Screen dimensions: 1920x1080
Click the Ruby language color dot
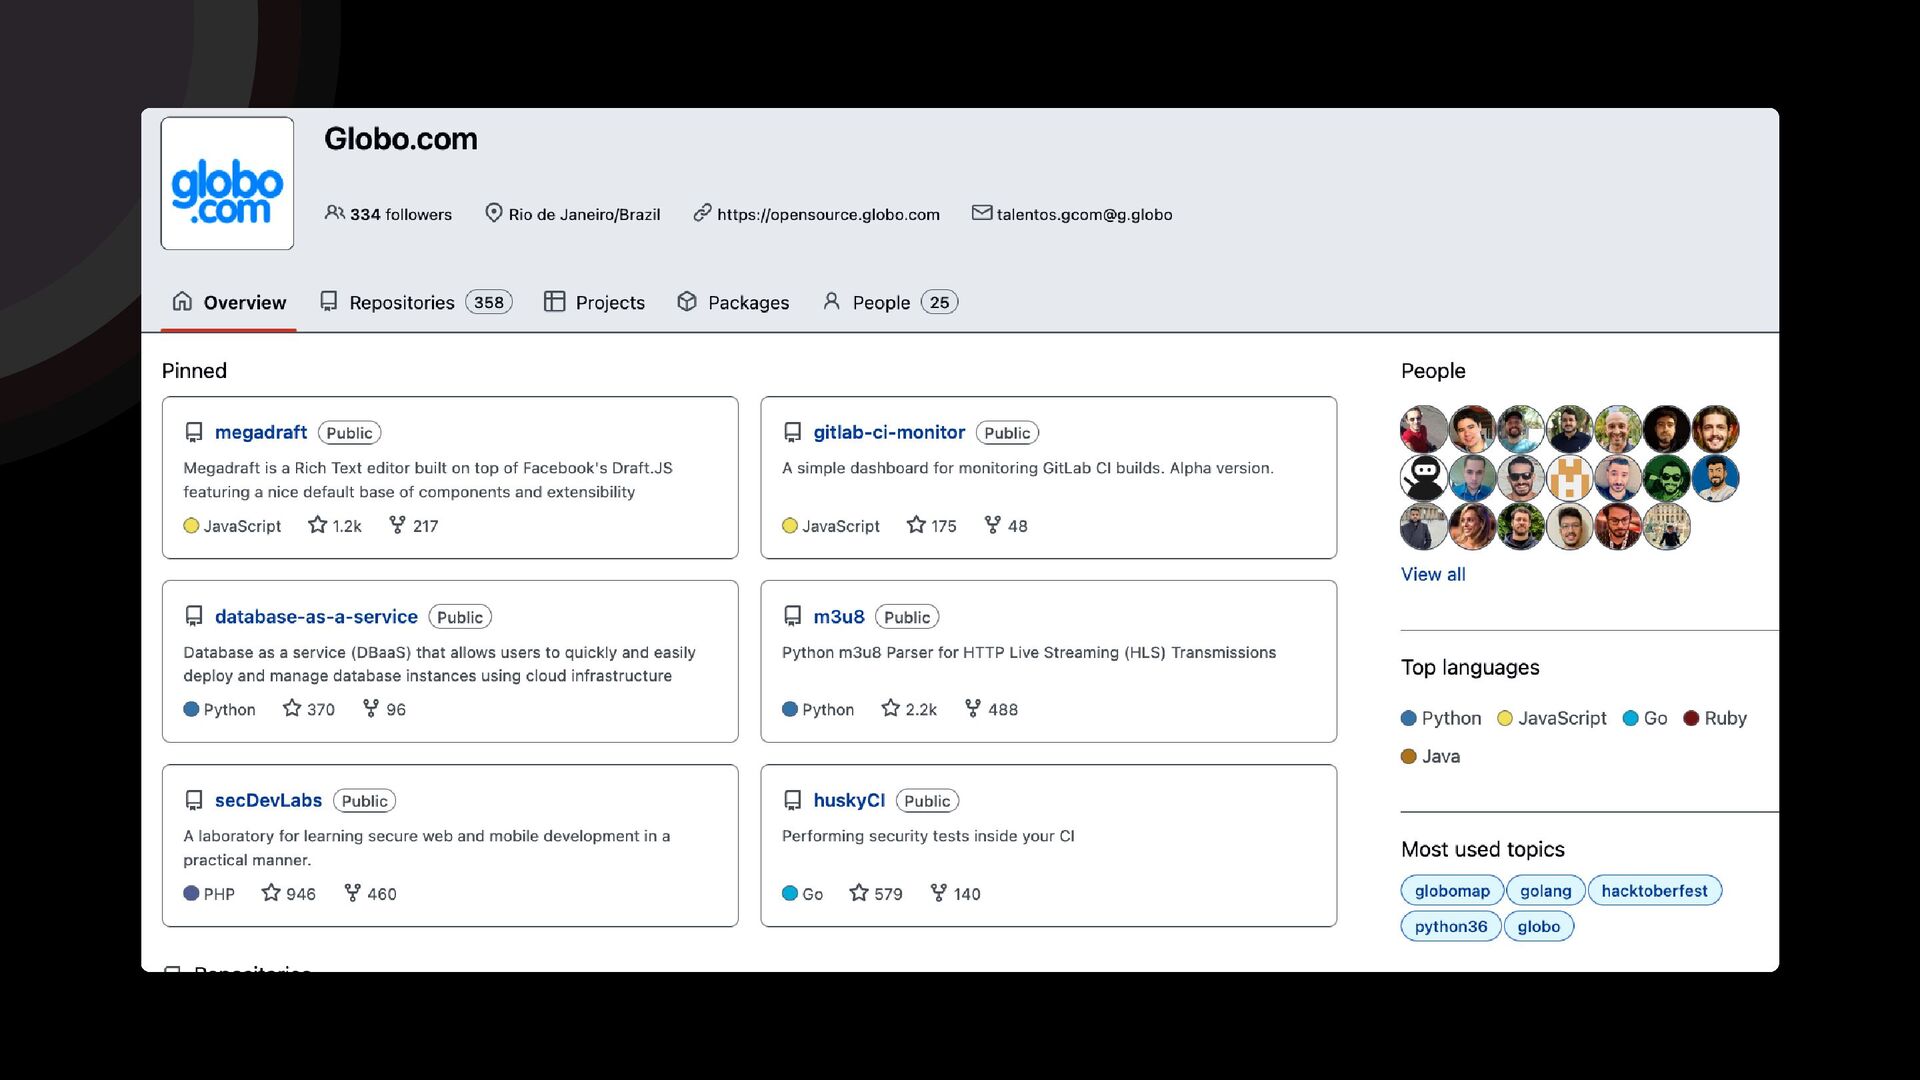coord(1691,718)
